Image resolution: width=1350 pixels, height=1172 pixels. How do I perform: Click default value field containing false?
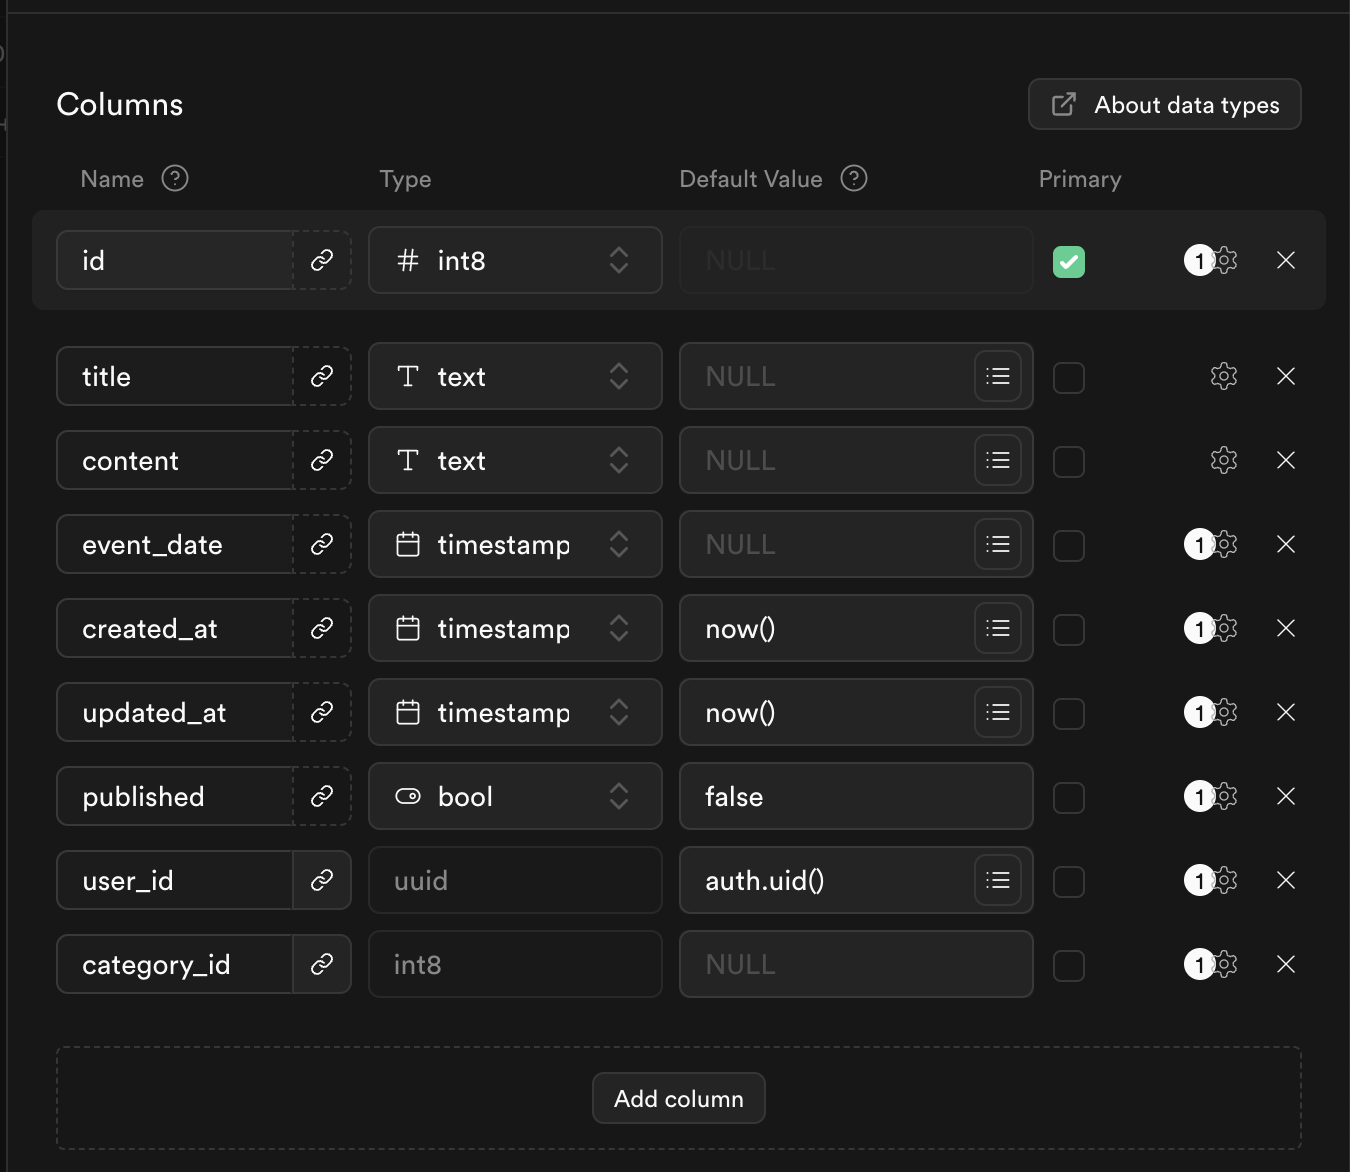pyautogui.click(x=856, y=796)
